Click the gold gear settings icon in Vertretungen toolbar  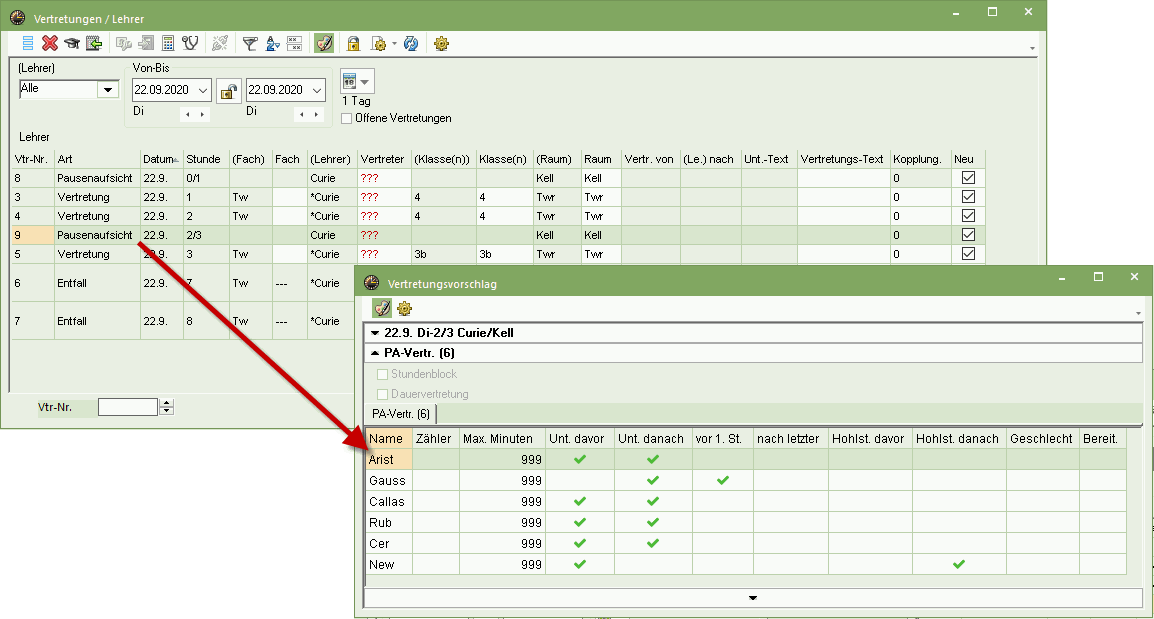tap(442, 43)
